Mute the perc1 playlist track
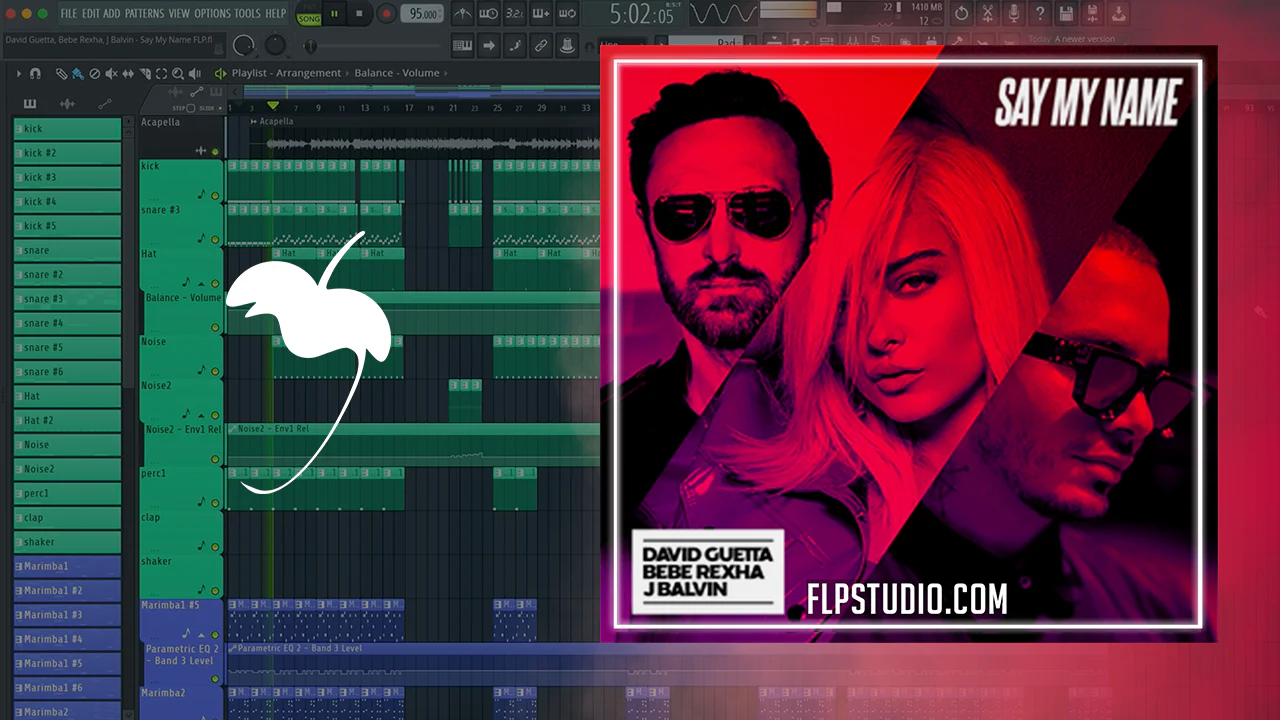The width and height of the screenshot is (1280, 720). 215,503
